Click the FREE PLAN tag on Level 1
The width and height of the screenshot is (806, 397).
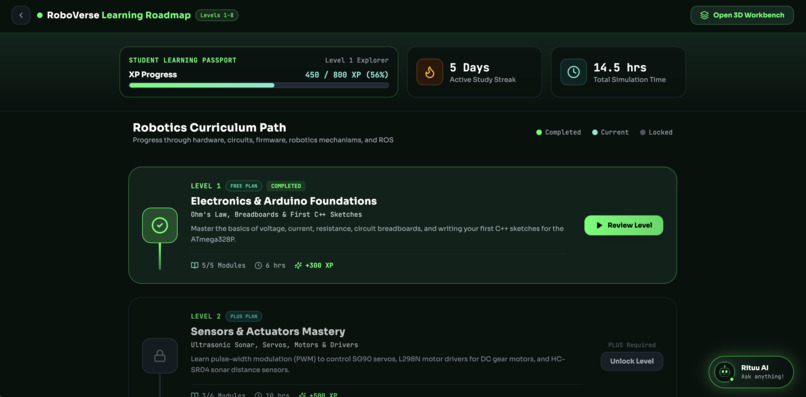point(244,186)
